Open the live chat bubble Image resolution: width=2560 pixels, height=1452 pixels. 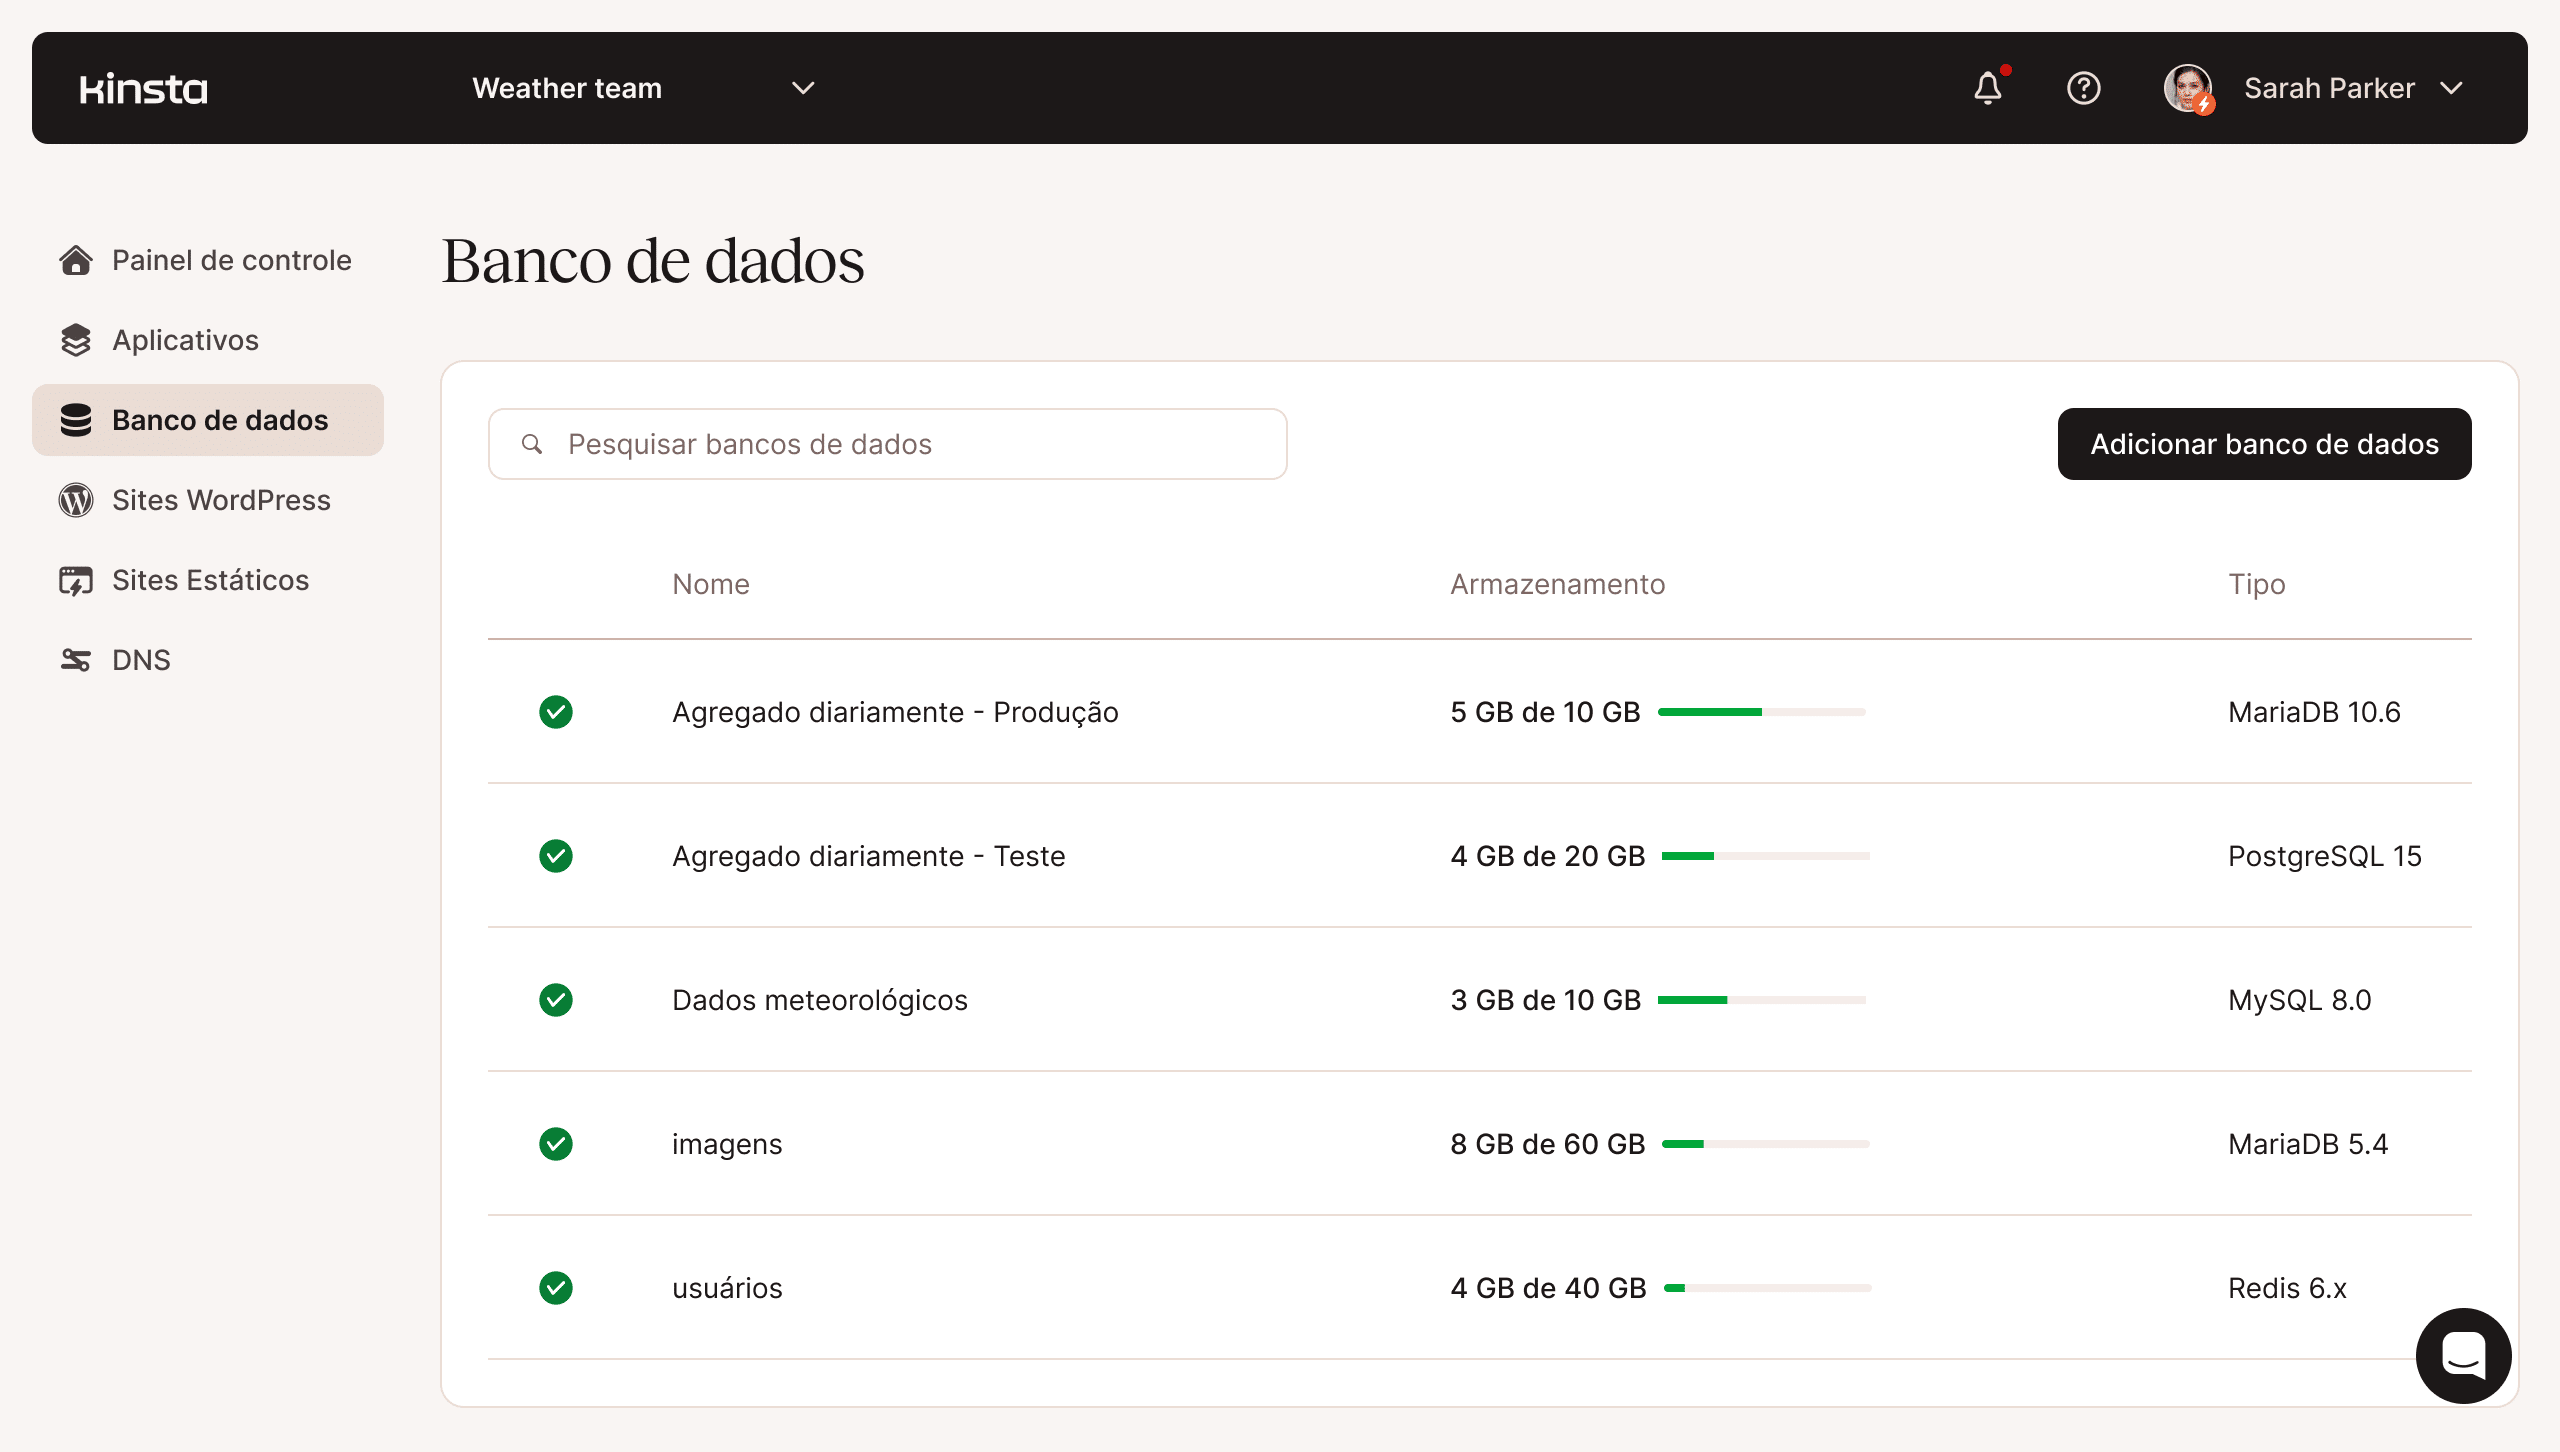(x=2464, y=1356)
